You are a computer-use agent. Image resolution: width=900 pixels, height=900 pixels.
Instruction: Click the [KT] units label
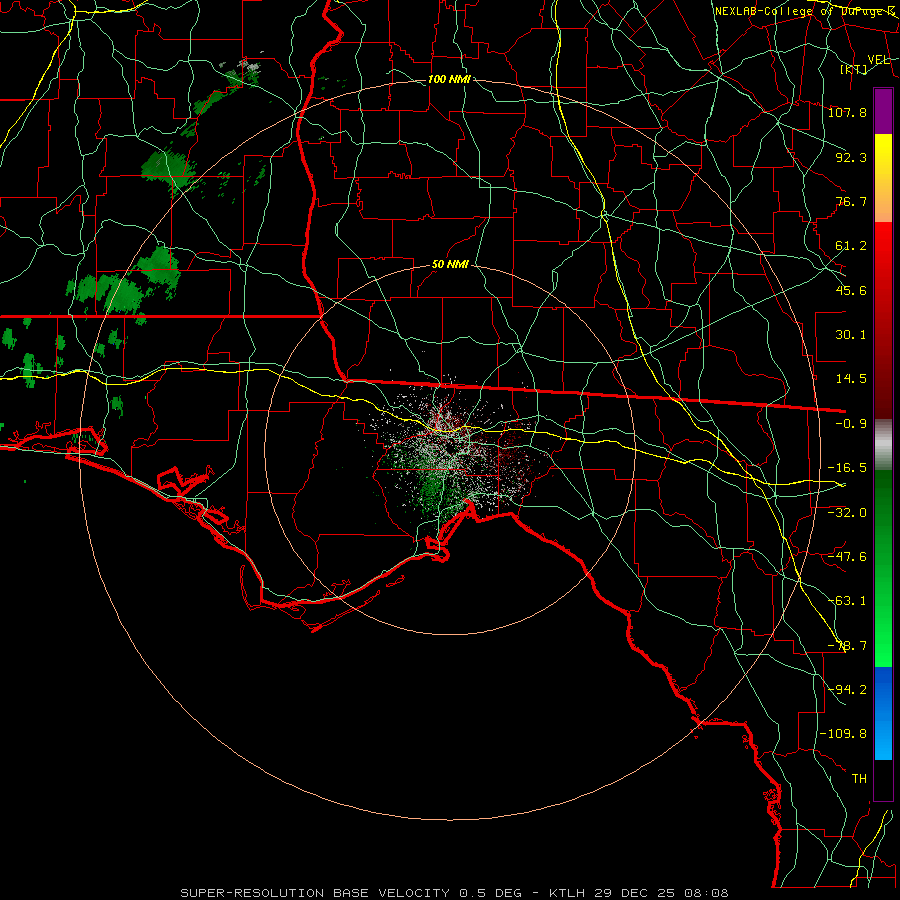click(x=854, y=69)
